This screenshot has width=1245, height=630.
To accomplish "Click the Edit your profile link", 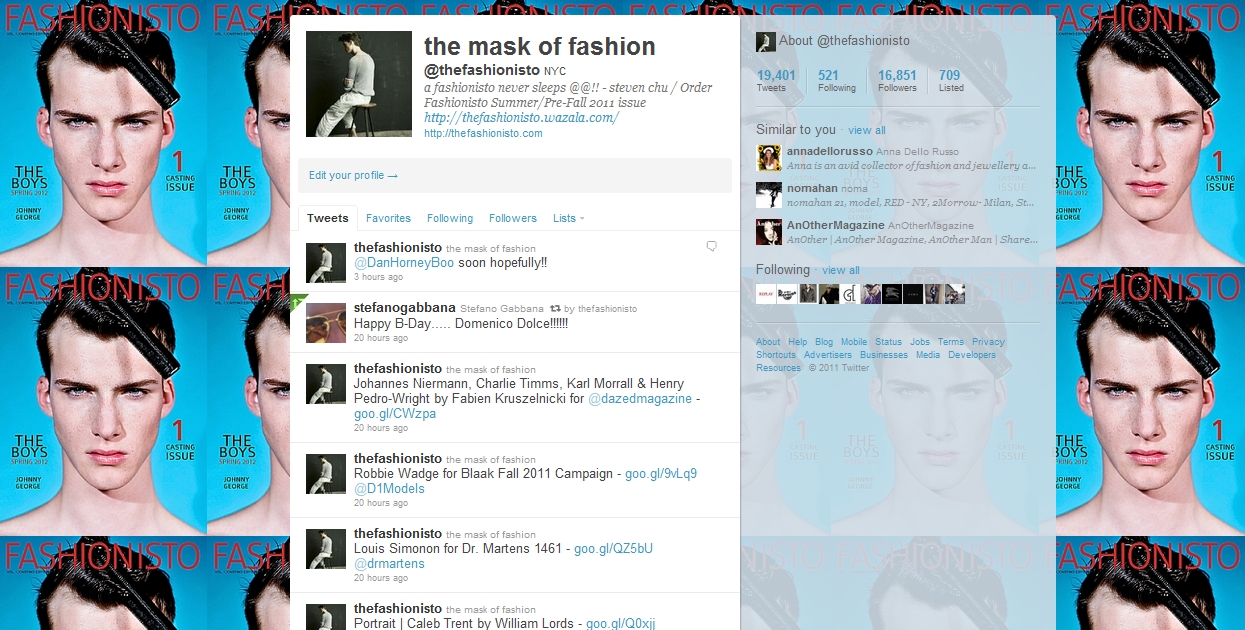I will point(353,175).
